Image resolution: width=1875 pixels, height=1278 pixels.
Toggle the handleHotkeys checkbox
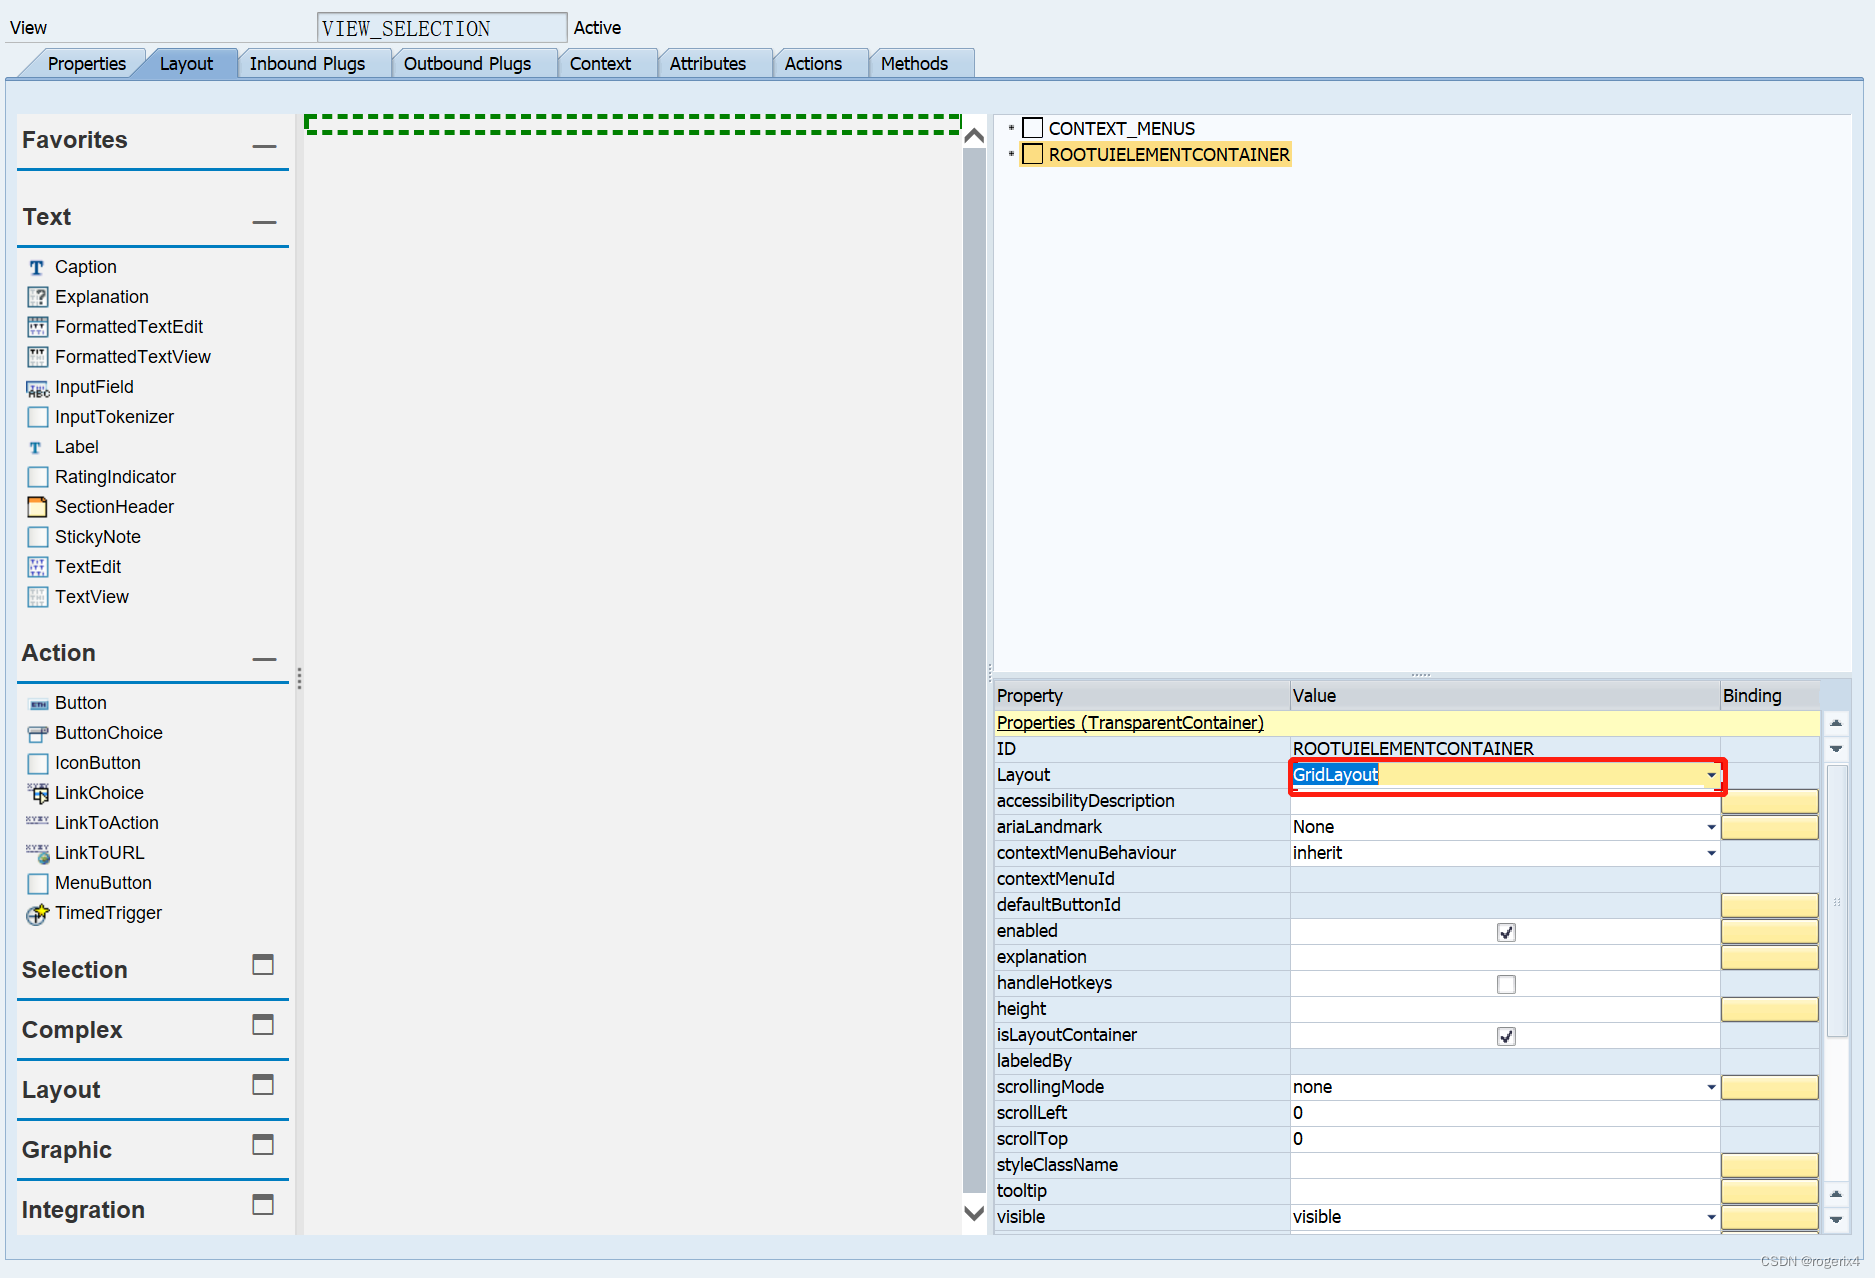1506,984
